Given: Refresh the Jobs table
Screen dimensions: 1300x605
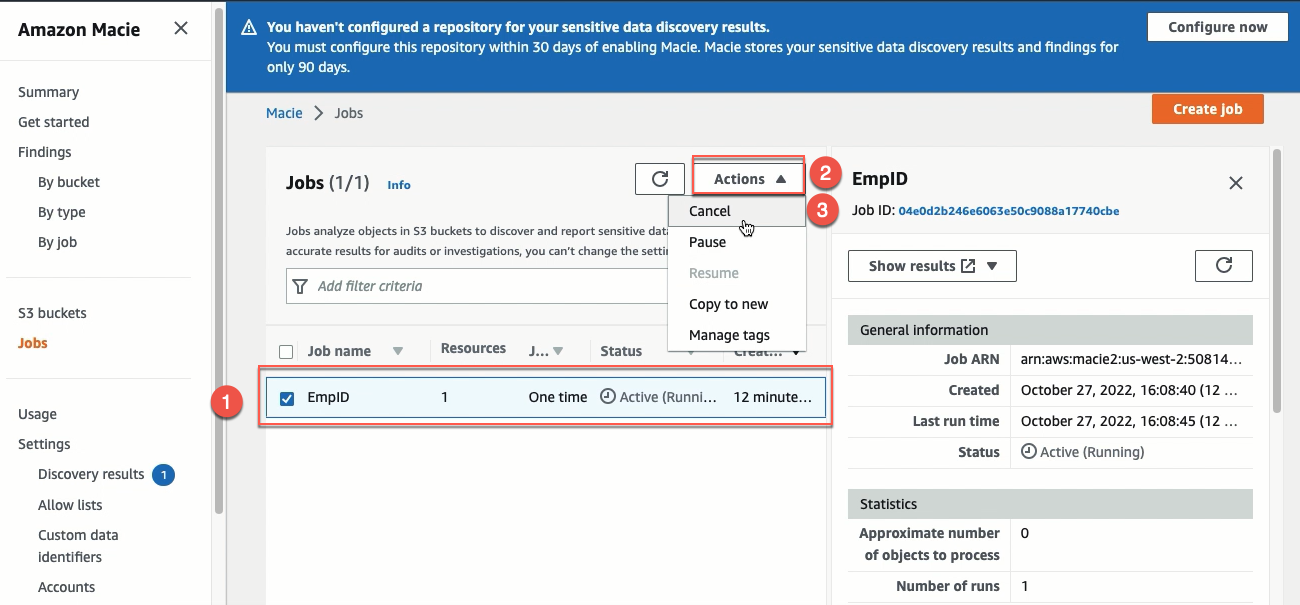Looking at the screenshot, I should coord(660,179).
